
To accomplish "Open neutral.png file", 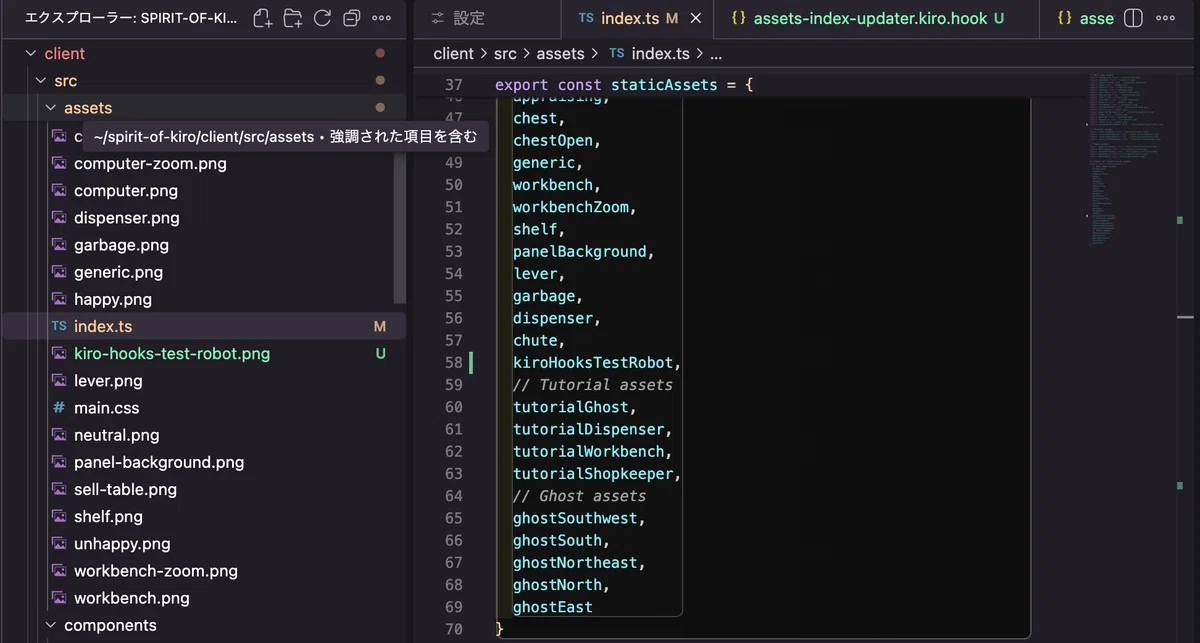I will click(x=116, y=435).
